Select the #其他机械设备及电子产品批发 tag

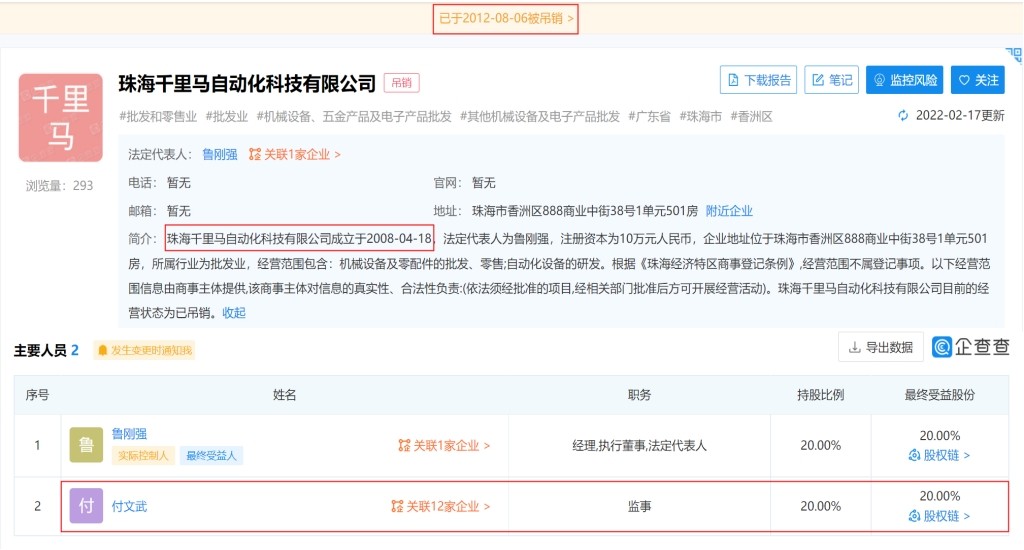click(x=540, y=116)
